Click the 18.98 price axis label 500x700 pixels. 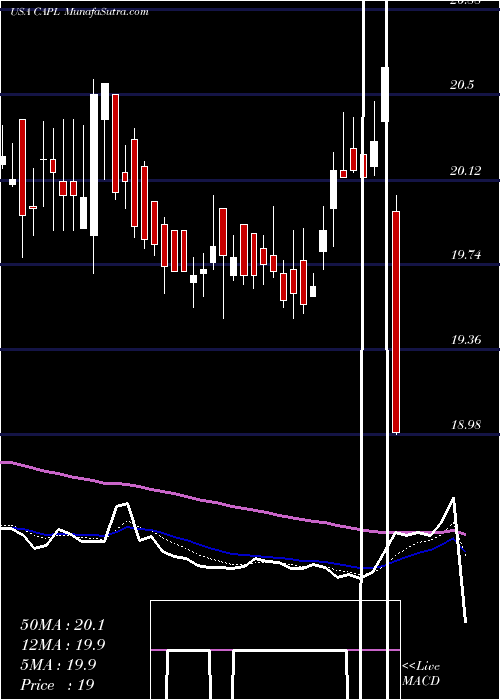(x=466, y=425)
